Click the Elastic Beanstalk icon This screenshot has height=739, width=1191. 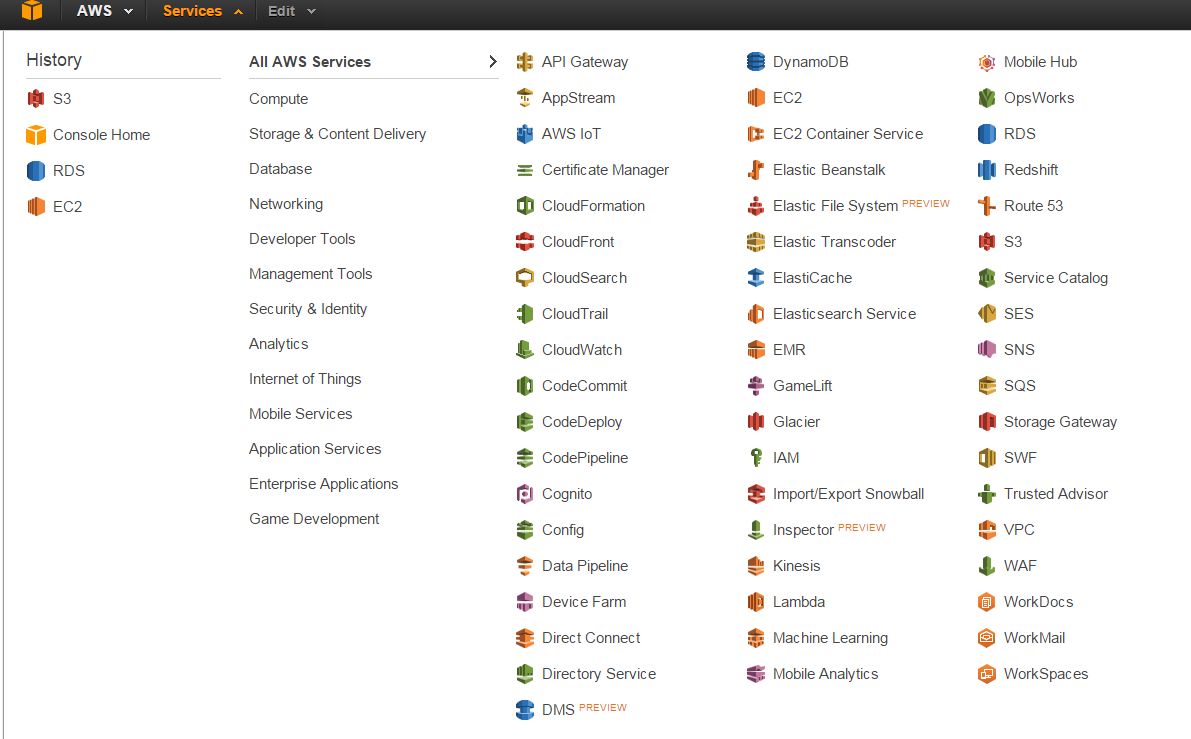[x=756, y=170]
